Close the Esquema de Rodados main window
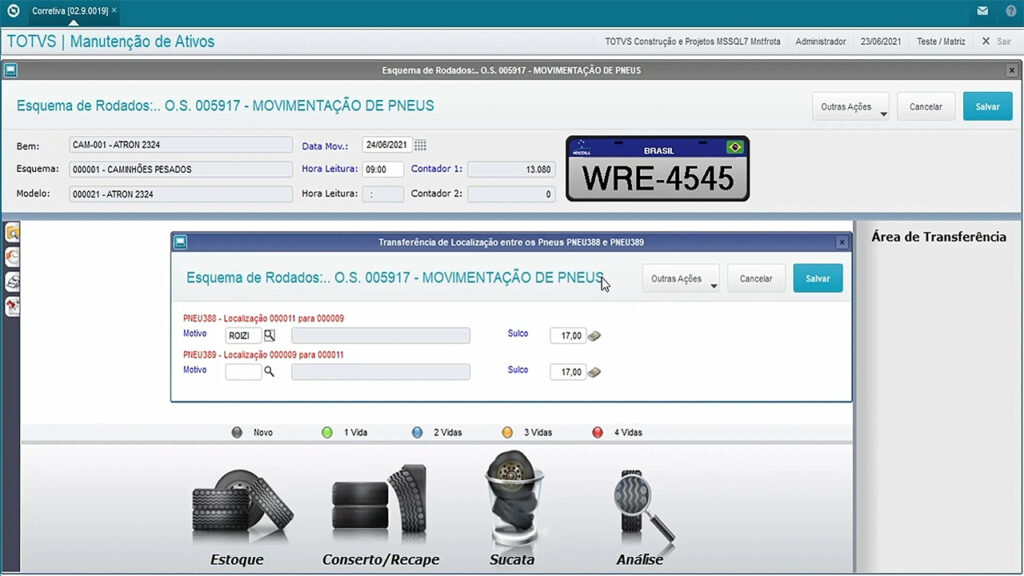 [1012, 70]
